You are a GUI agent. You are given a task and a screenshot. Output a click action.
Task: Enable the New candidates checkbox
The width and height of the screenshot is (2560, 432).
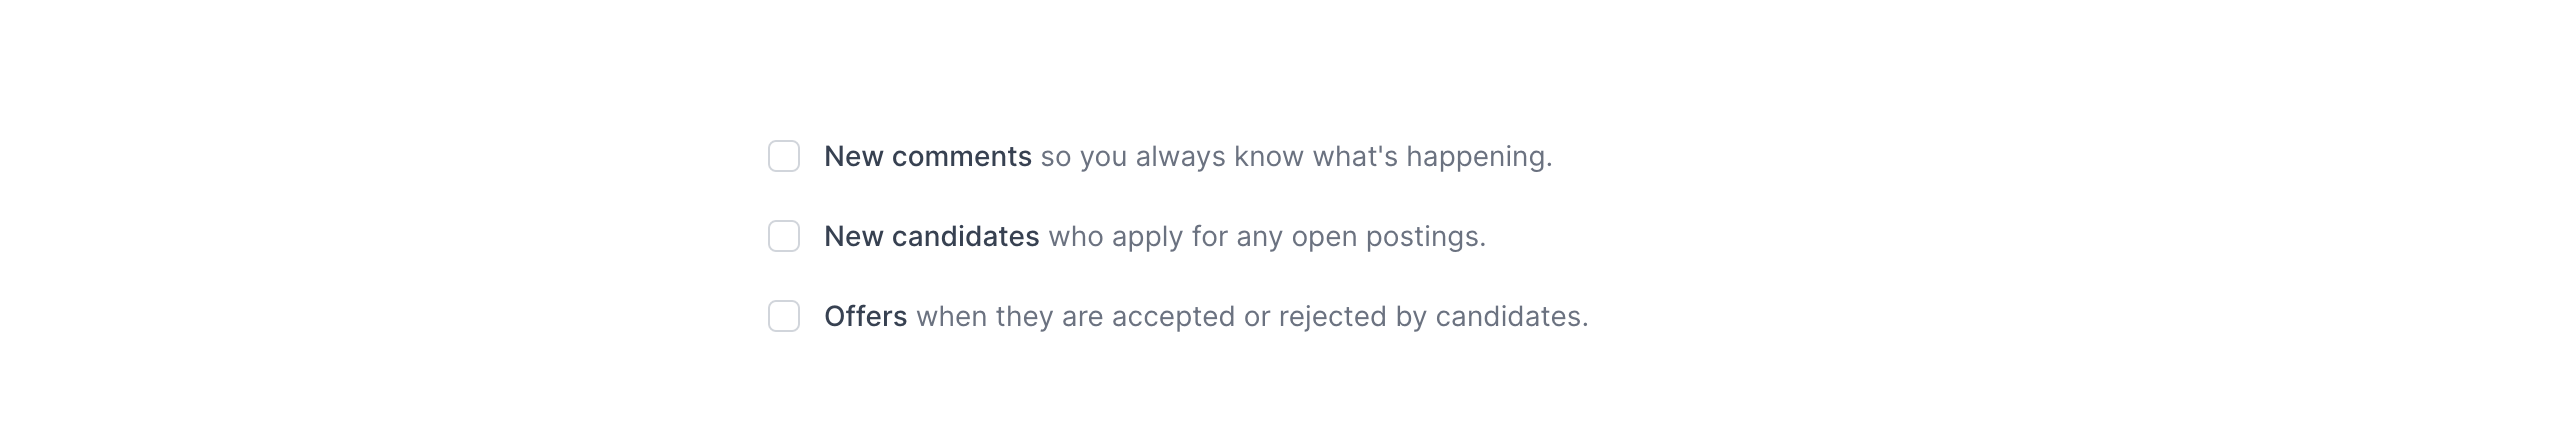point(783,237)
